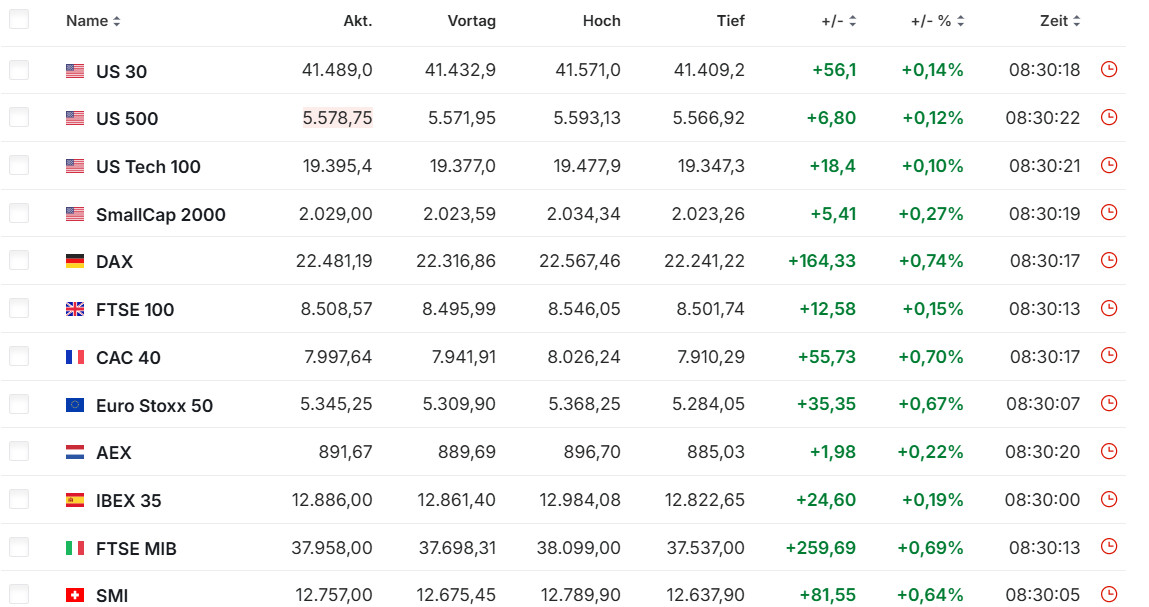Click the clock icon in the SMI row

point(1108,594)
